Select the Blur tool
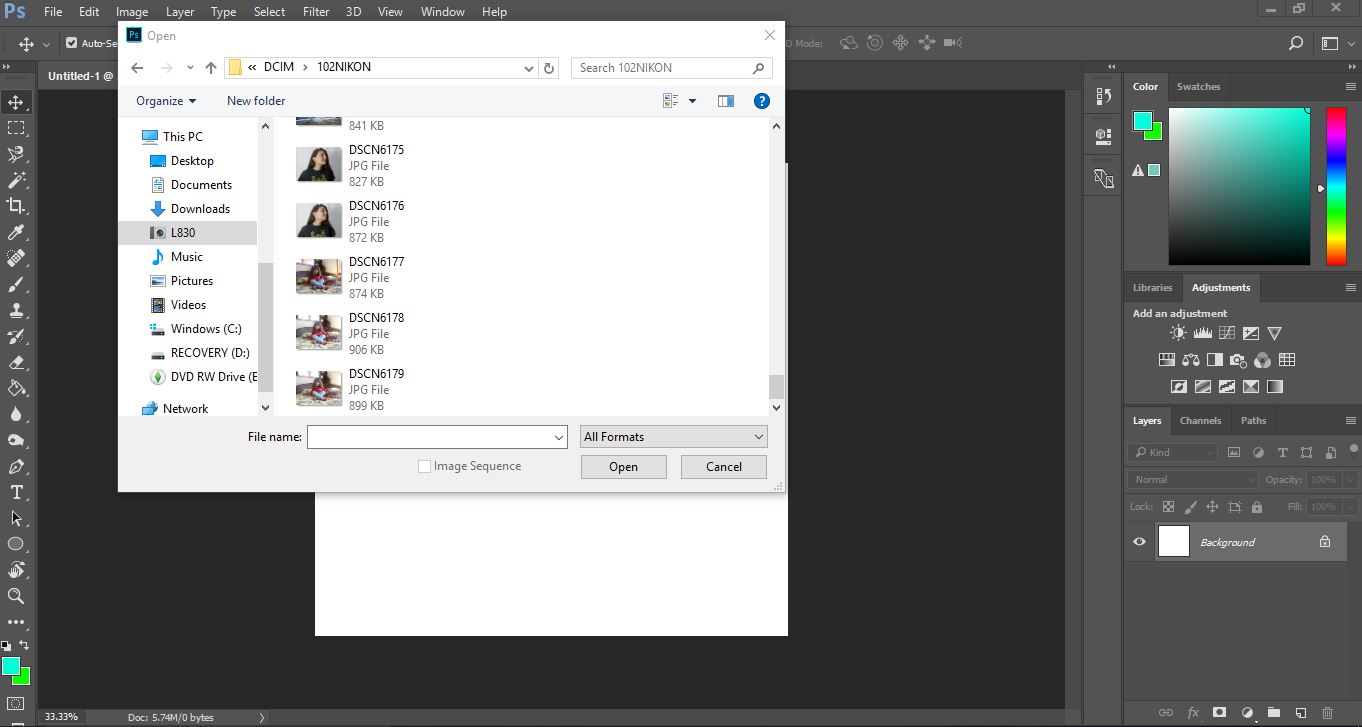 coord(16,414)
